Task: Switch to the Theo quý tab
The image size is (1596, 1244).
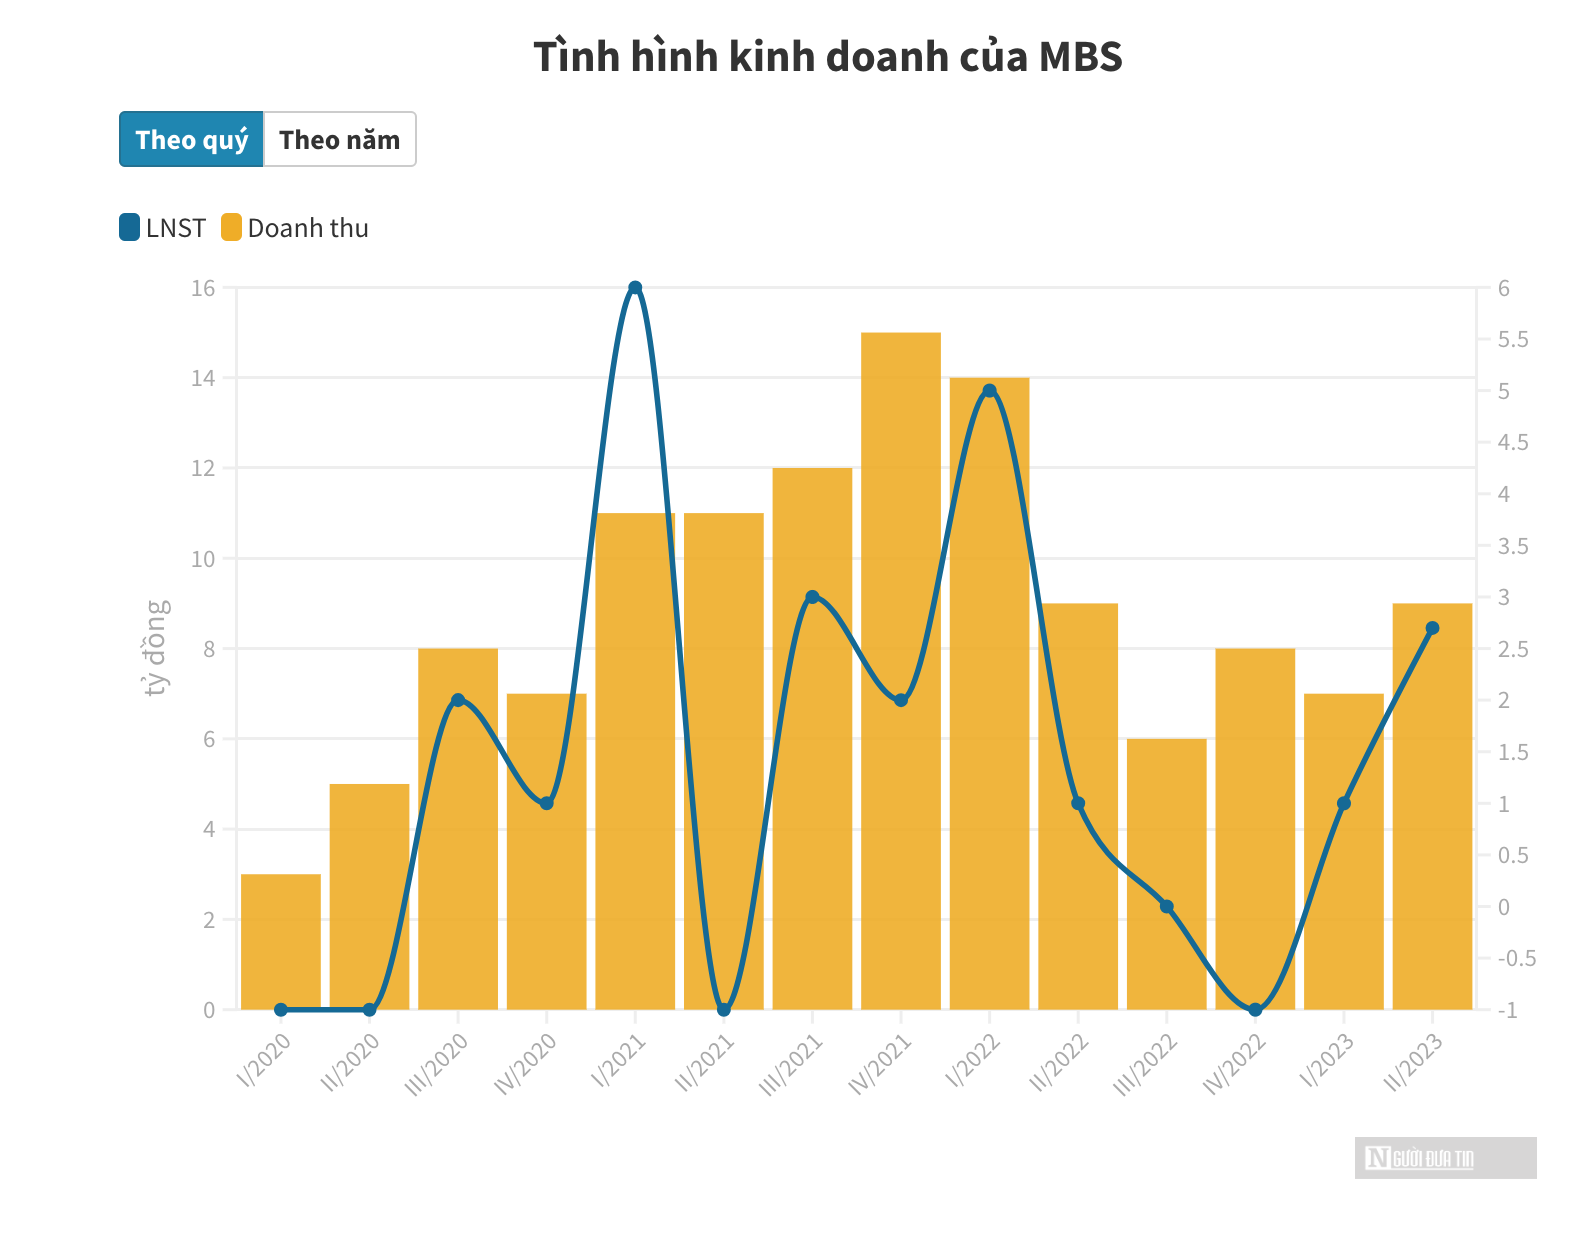Action: pos(191,139)
